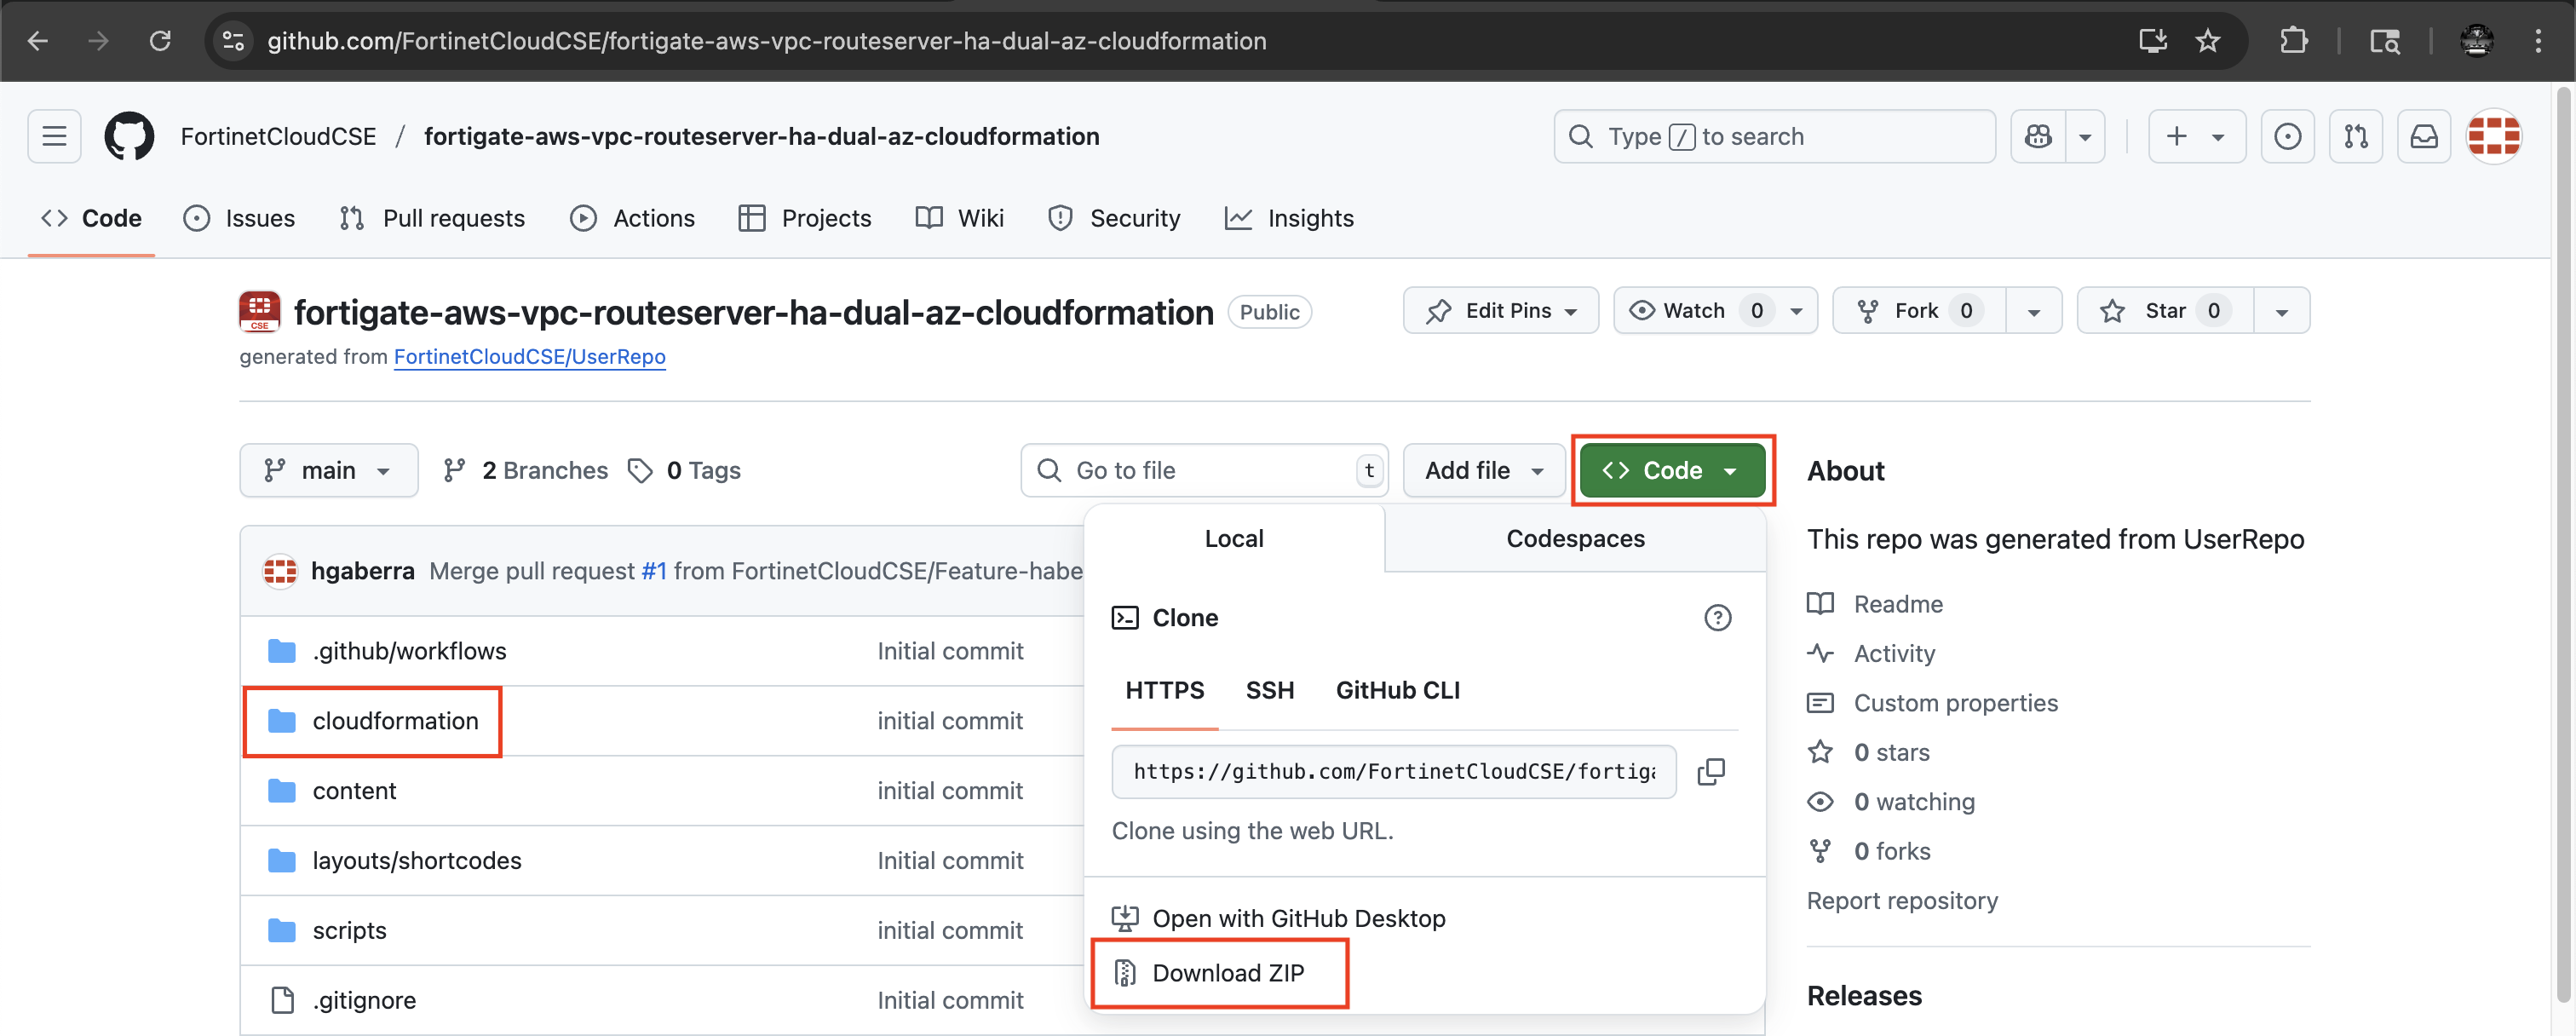
Task: Open the Insights tab
Action: coord(1289,218)
